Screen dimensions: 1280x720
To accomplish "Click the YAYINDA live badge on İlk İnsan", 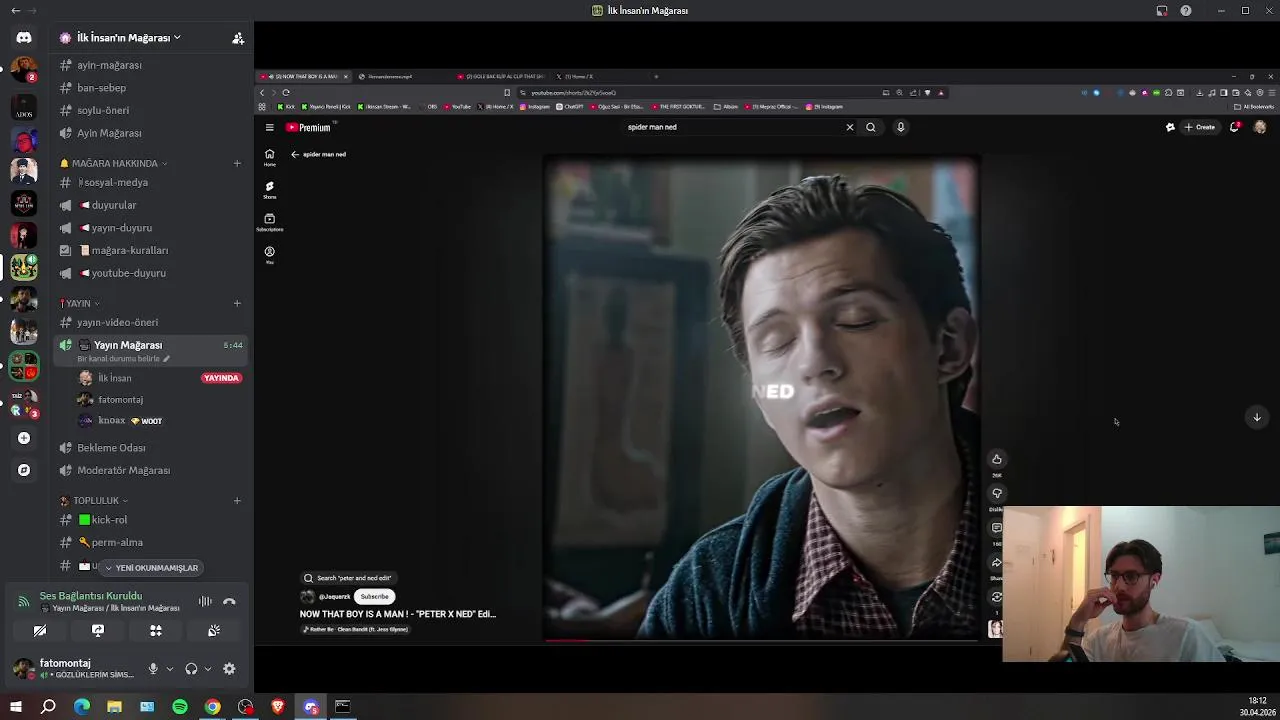I will (x=221, y=378).
